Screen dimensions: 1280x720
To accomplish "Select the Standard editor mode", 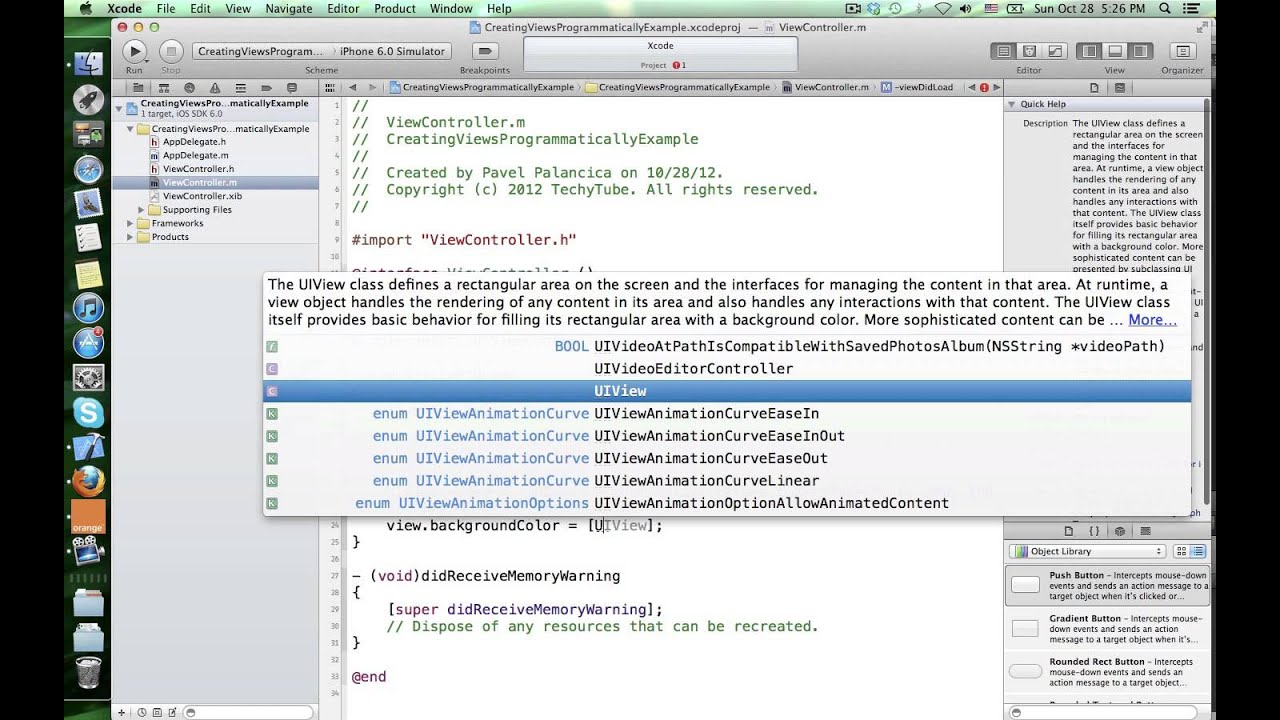I will (x=1003, y=51).
